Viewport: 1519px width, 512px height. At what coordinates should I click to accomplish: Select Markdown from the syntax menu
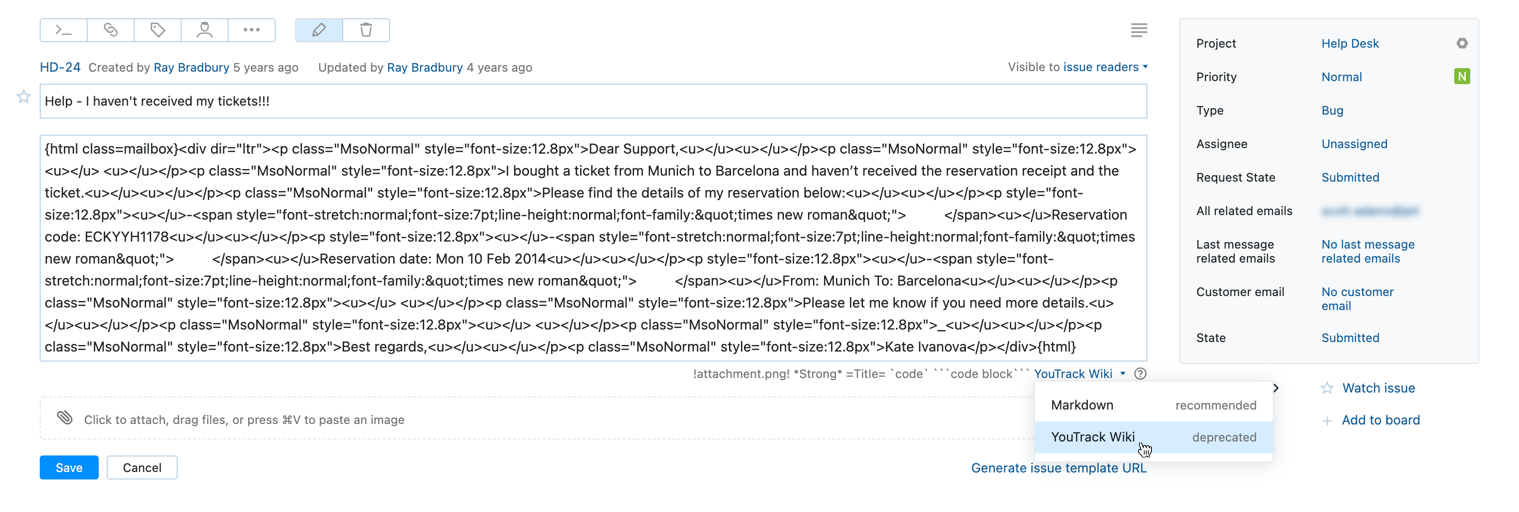[x=1082, y=405]
